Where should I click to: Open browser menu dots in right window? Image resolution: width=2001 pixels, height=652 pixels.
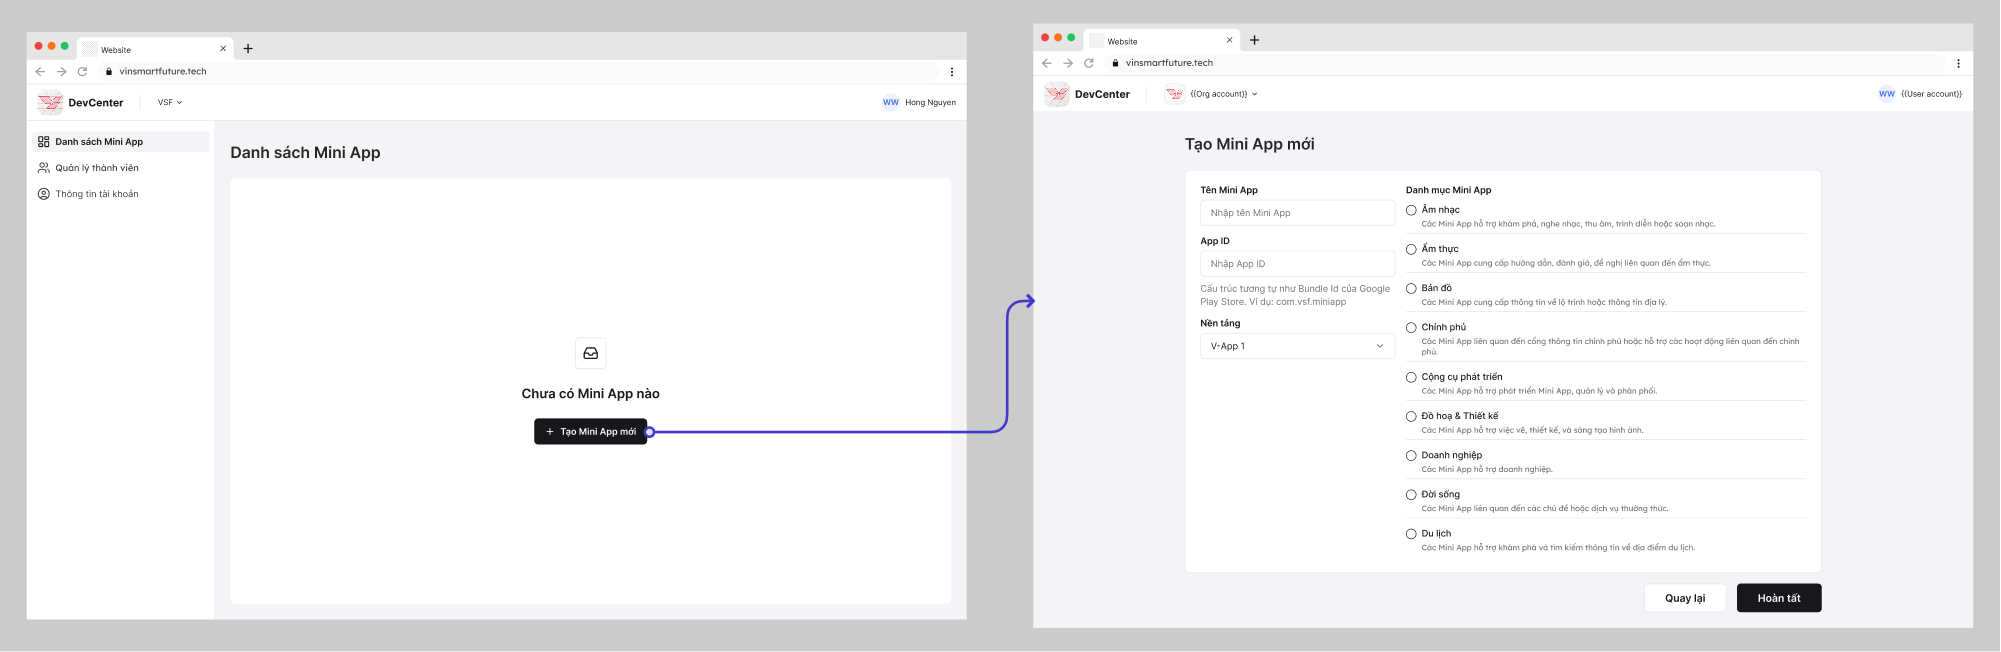click(1958, 63)
